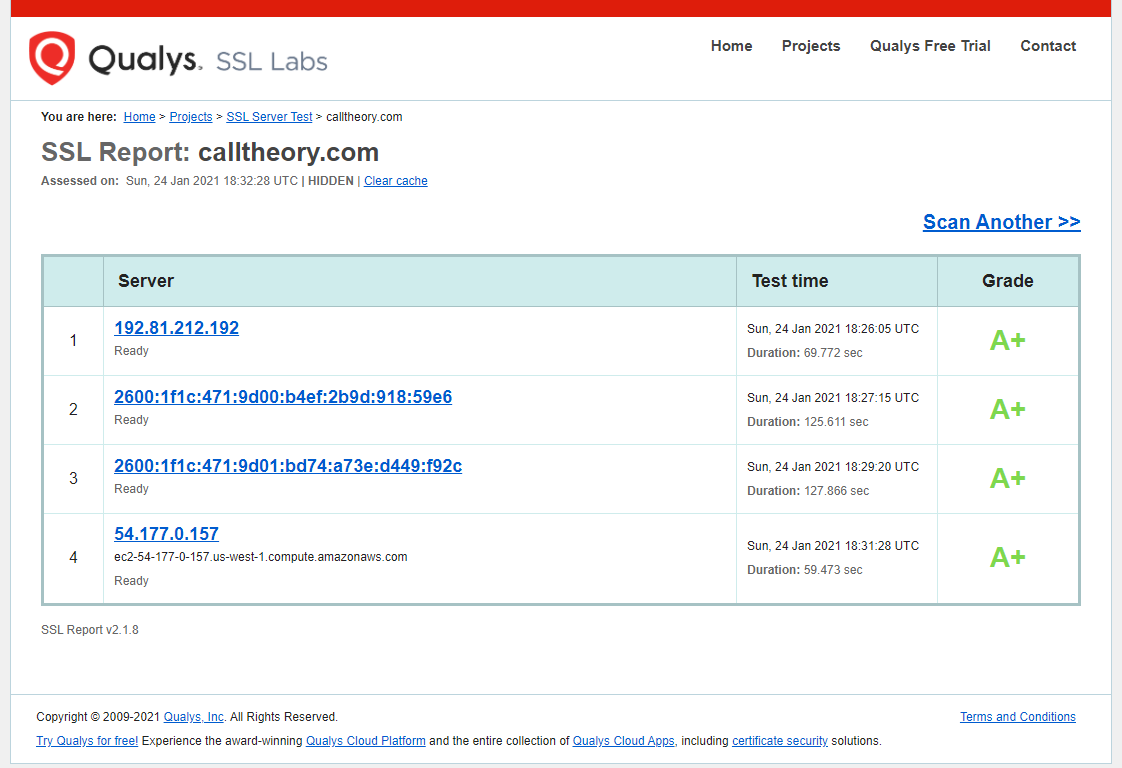The width and height of the screenshot is (1122, 768).
Task: Open the Contact navigation menu item
Action: pos(1048,46)
